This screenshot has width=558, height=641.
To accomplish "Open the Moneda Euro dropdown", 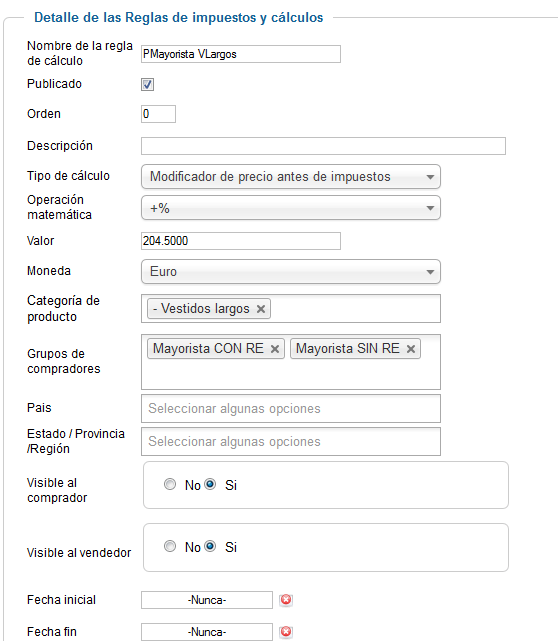I will tap(291, 271).
